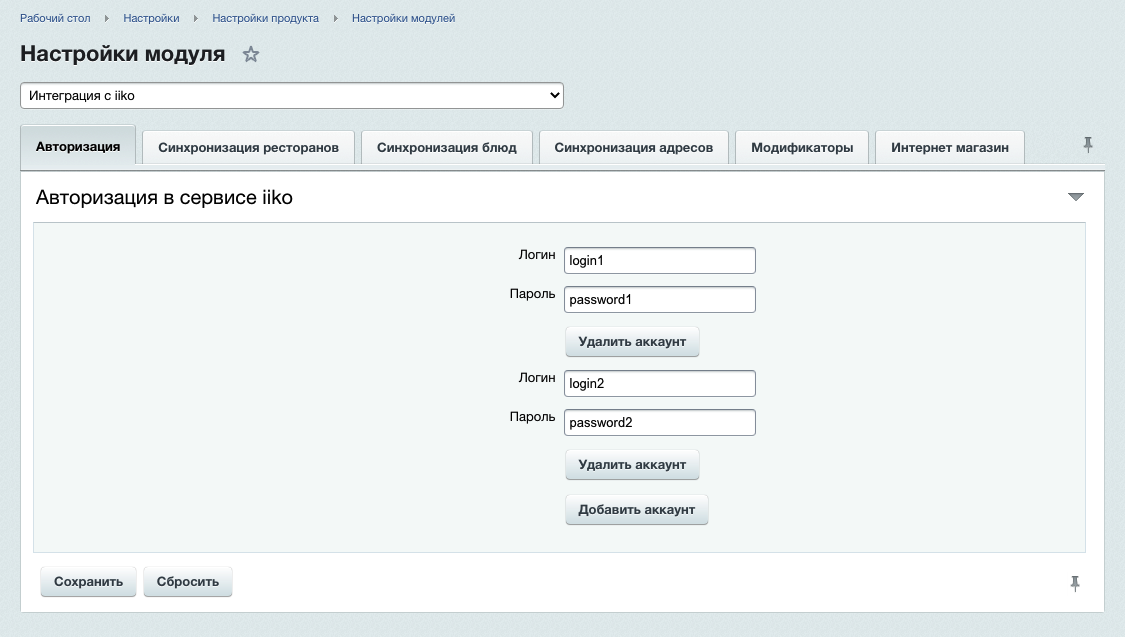Reset the form with the 'Сбросить' button
Image resolution: width=1125 pixels, height=637 pixels.
pos(187,581)
